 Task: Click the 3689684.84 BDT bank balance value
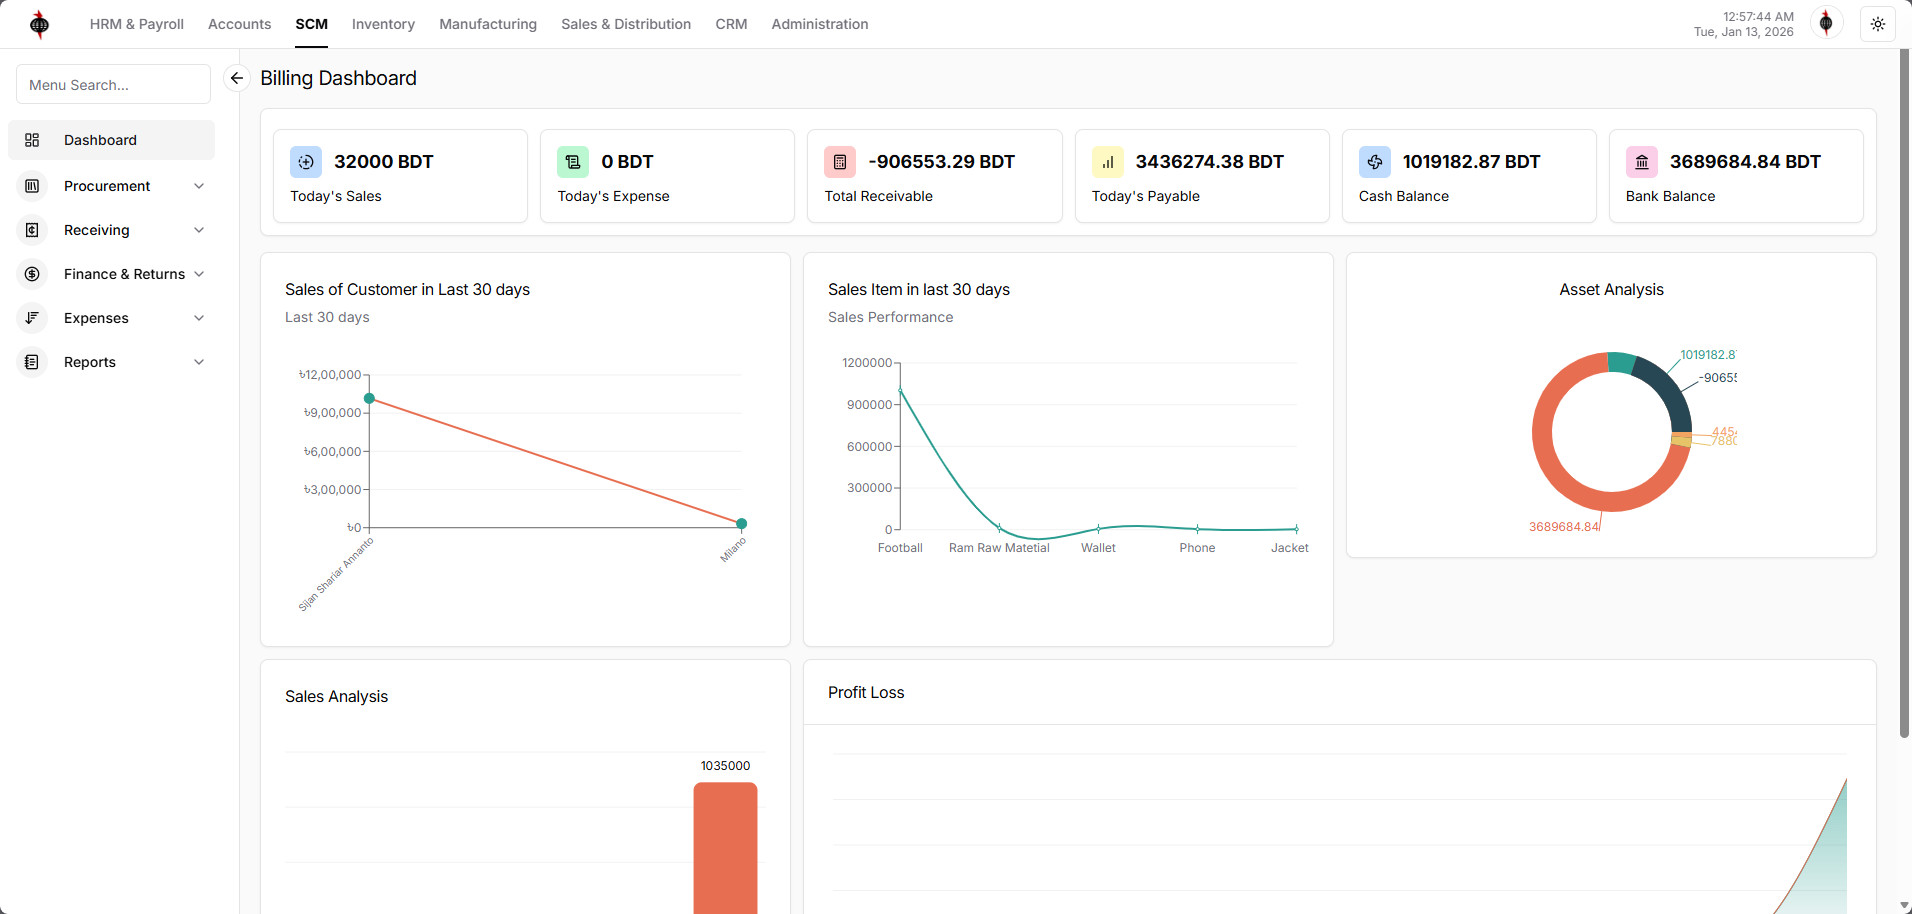[x=1745, y=162]
